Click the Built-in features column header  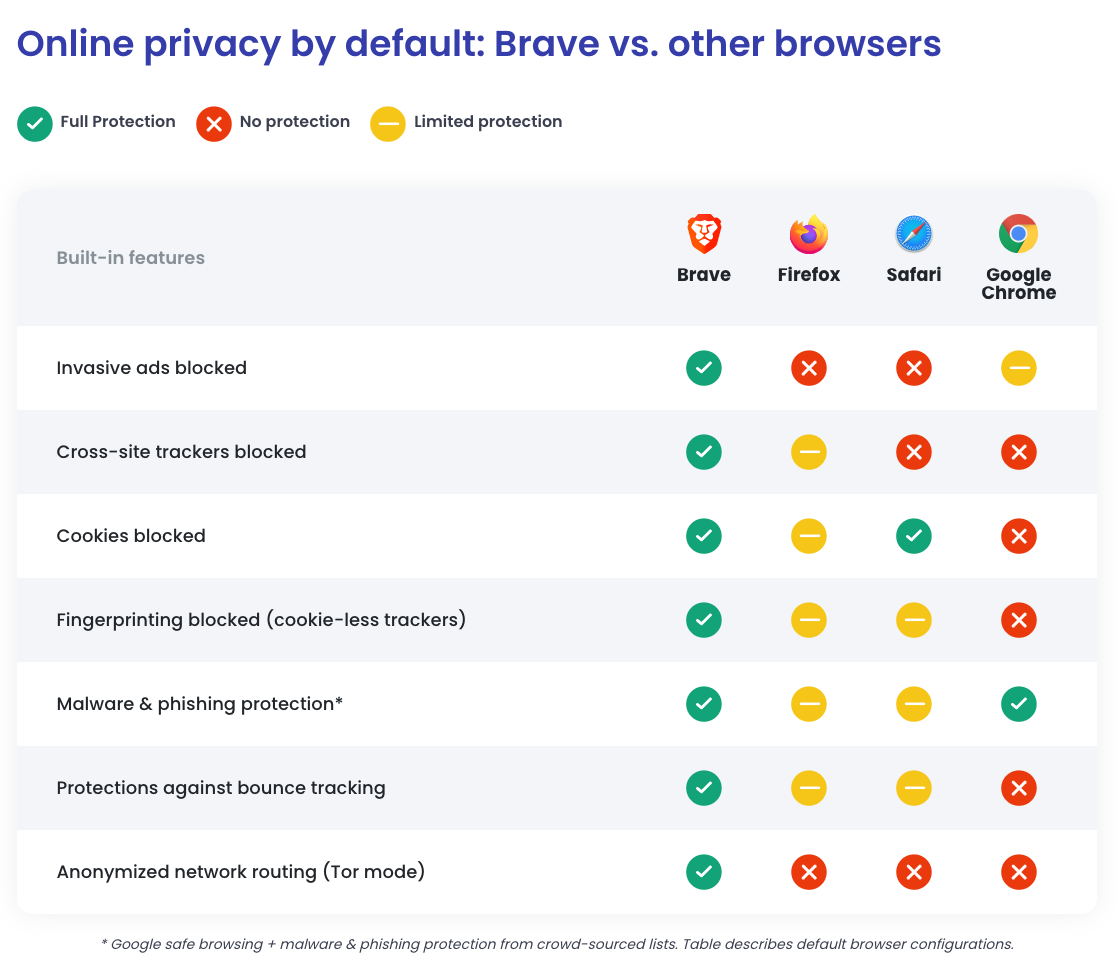pyautogui.click(x=130, y=257)
